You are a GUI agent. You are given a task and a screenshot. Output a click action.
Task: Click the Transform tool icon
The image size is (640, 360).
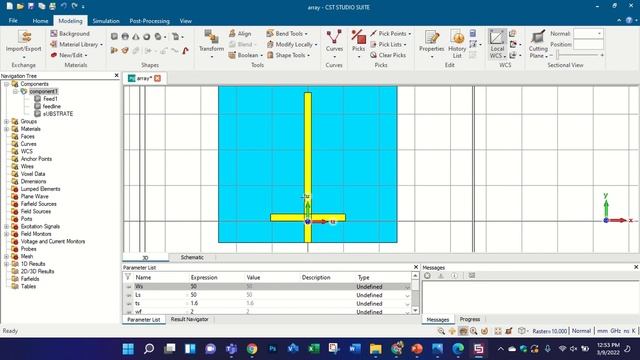coord(211,37)
